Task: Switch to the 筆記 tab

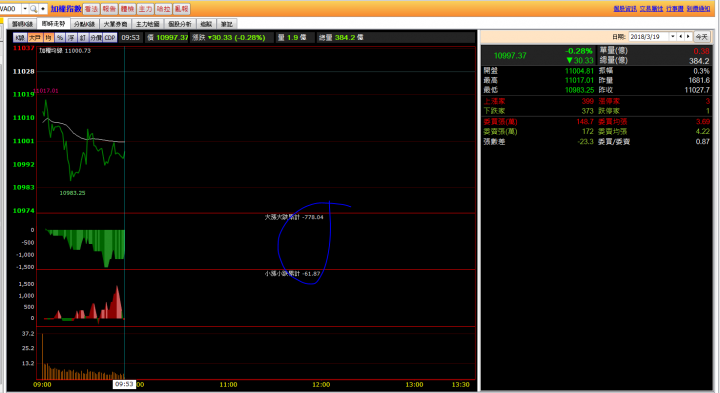Action: (227, 24)
